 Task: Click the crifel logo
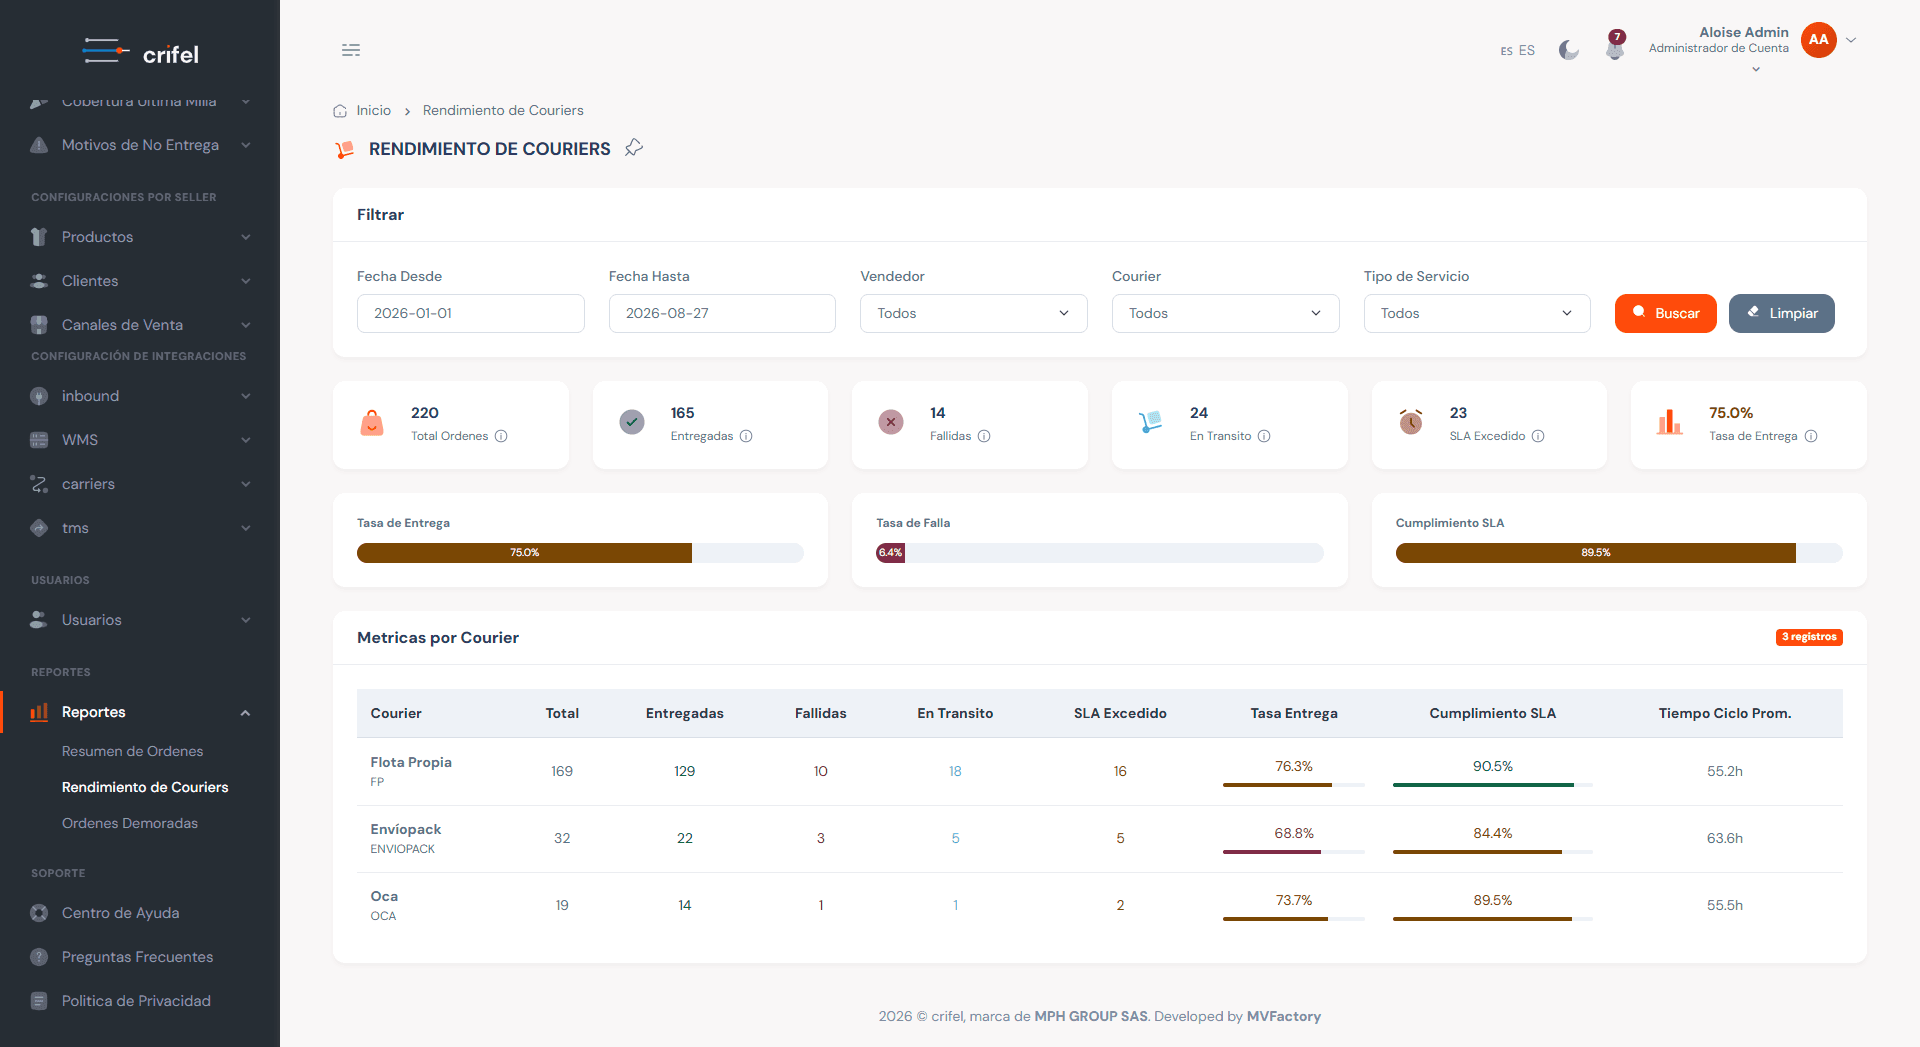[x=141, y=52]
